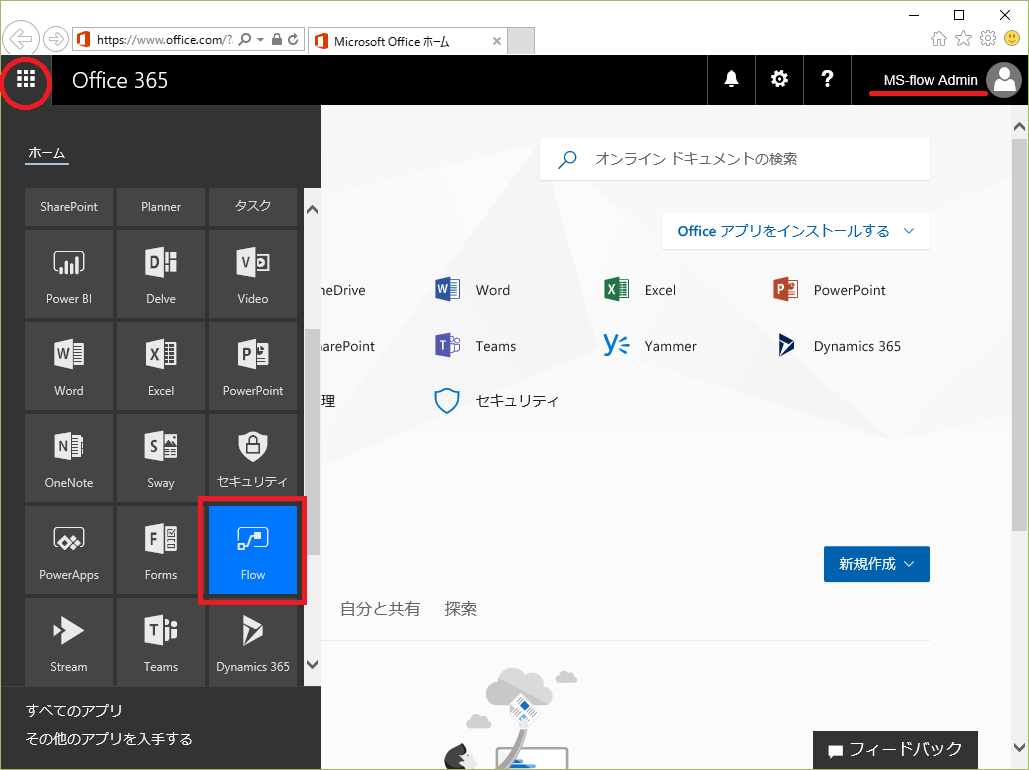The height and width of the screenshot is (770, 1029).
Task: Open Dynamics 365 tile in app launcher
Action: (253, 641)
